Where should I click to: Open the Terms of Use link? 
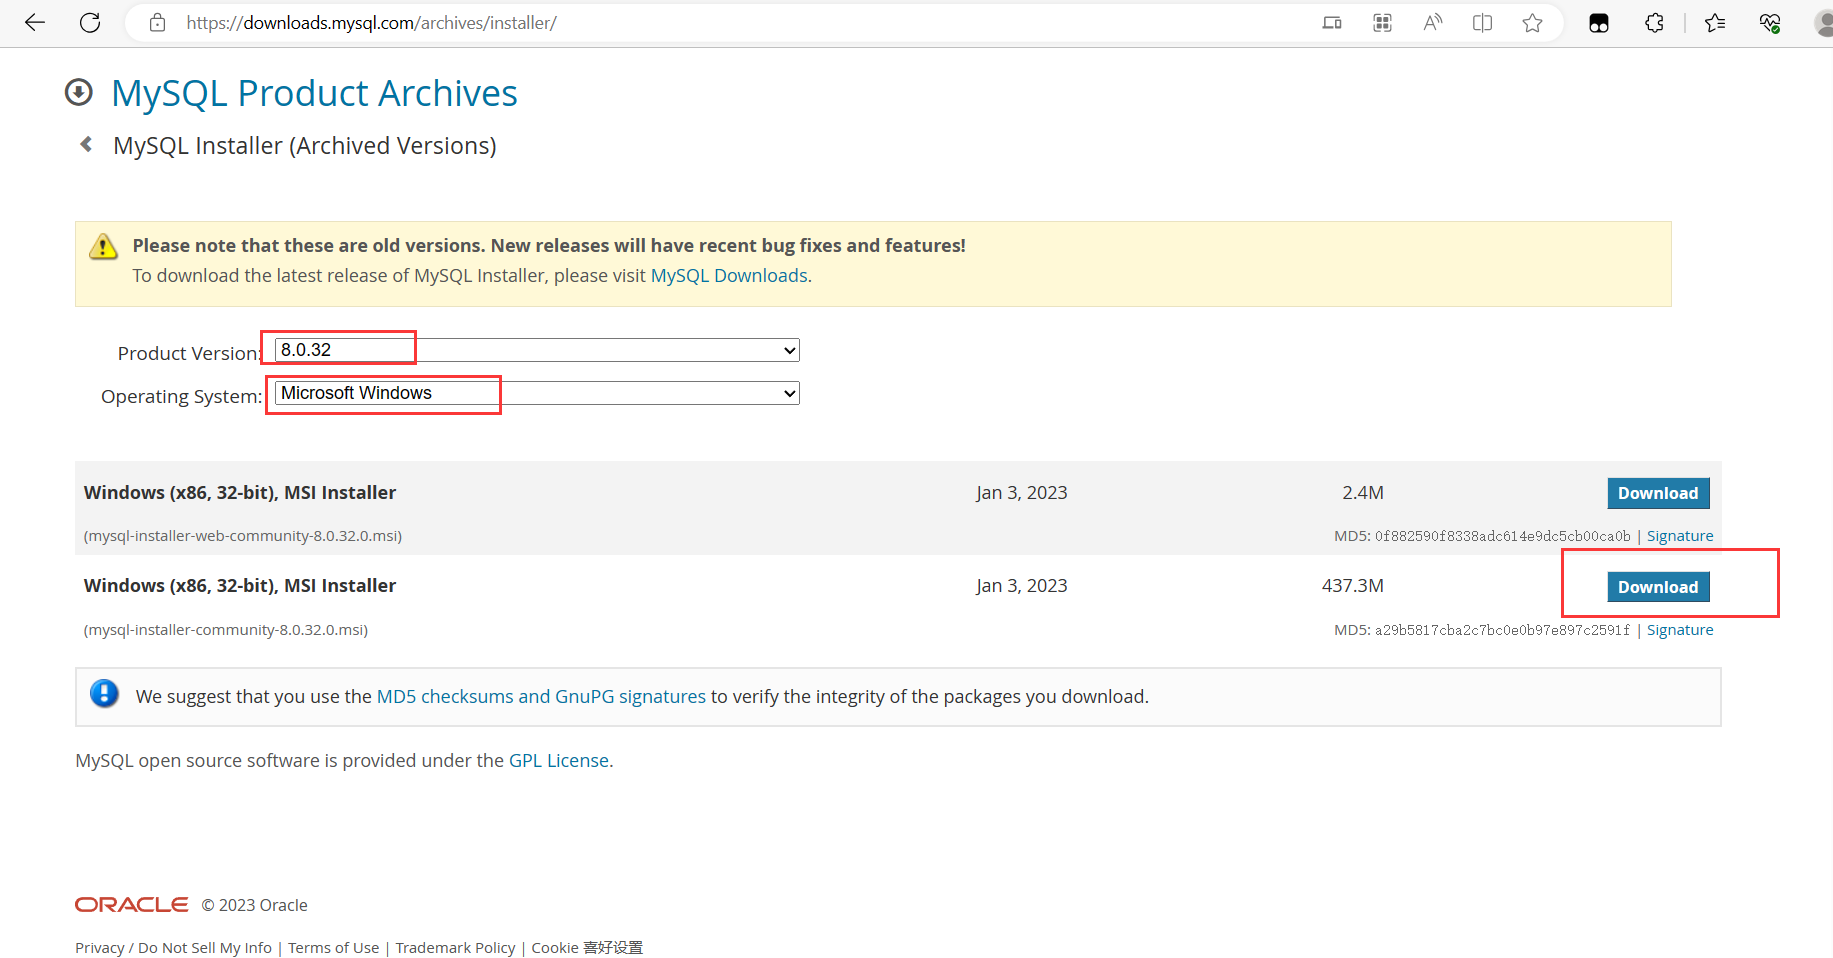point(334,947)
